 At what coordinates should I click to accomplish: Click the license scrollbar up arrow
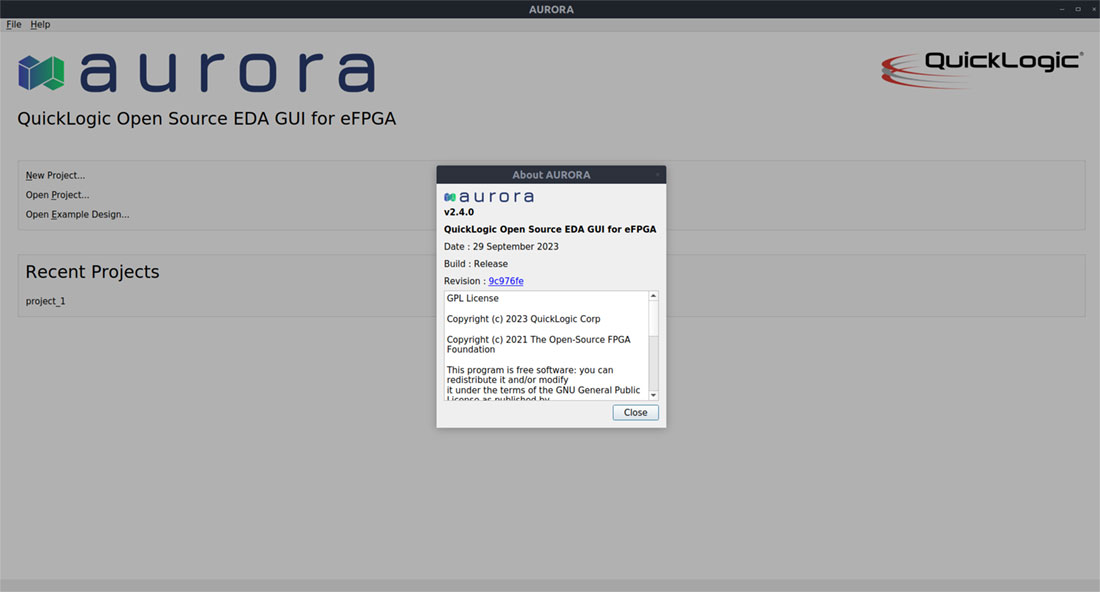653,296
